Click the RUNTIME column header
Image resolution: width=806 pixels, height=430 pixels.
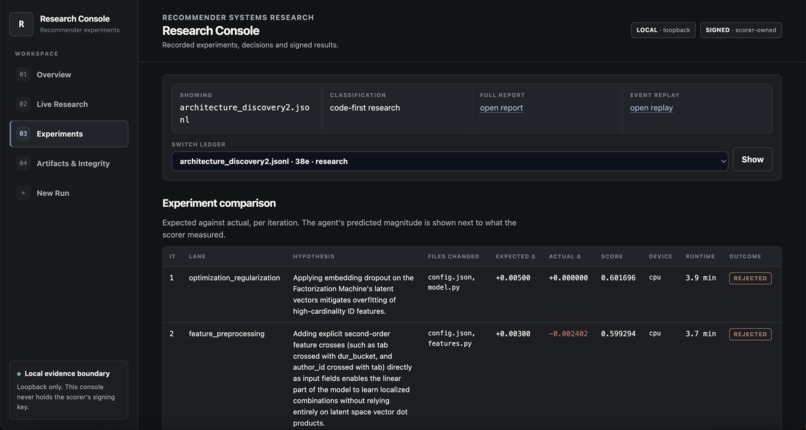click(x=700, y=256)
